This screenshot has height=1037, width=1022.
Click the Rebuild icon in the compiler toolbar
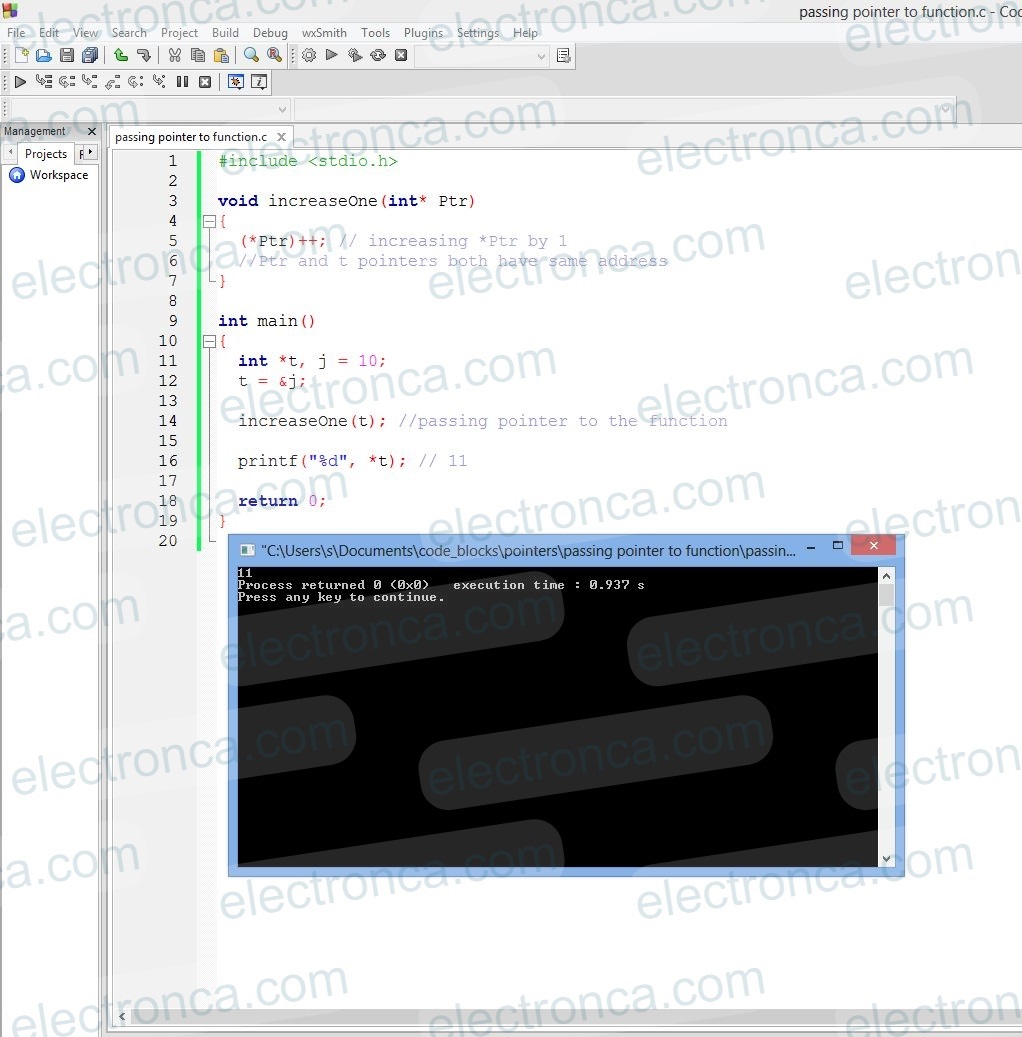[378, 56]
